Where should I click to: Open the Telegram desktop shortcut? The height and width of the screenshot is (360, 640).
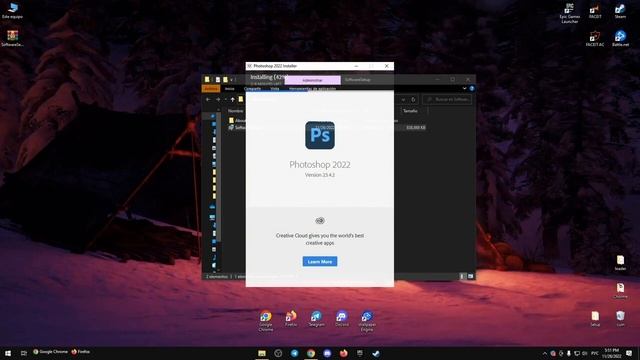click(316, 319)
